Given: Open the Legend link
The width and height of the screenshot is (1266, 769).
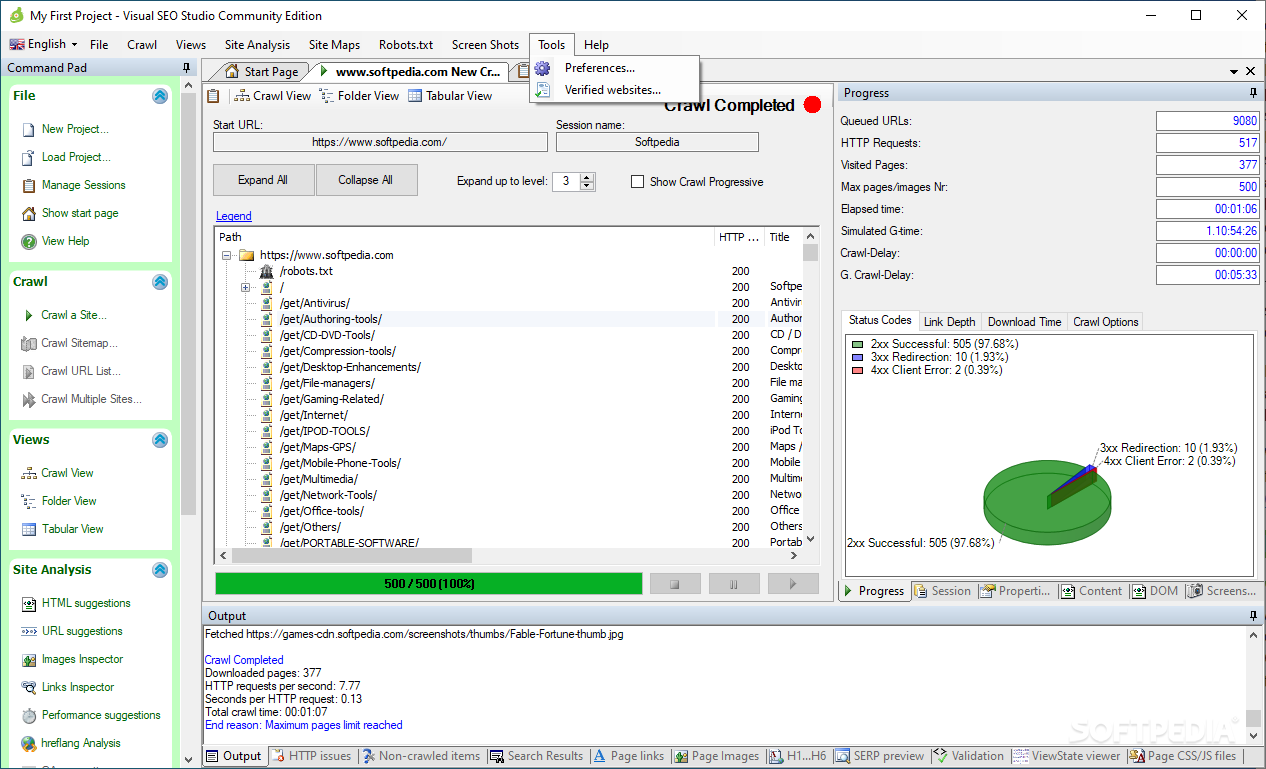Looking at the screenshot, I should coord(234,216).
